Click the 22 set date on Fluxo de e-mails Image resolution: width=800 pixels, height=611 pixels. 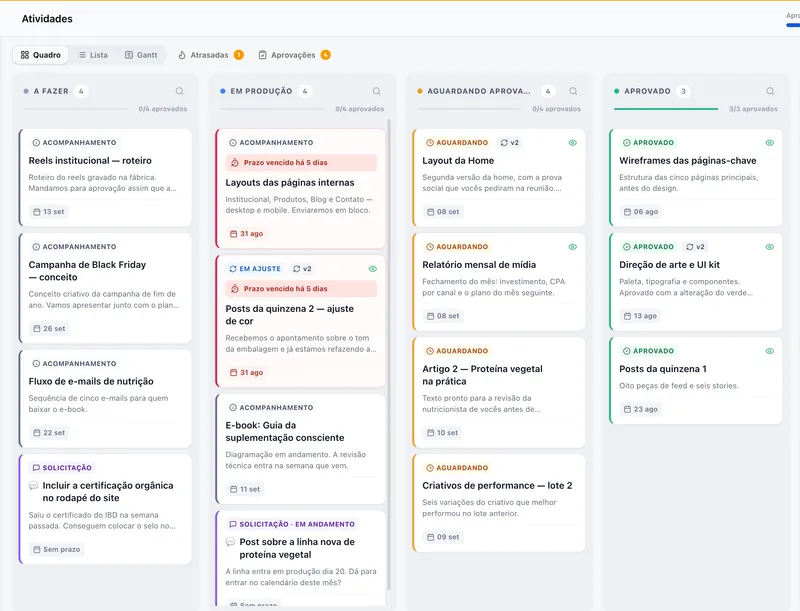[x=49, y=432]
